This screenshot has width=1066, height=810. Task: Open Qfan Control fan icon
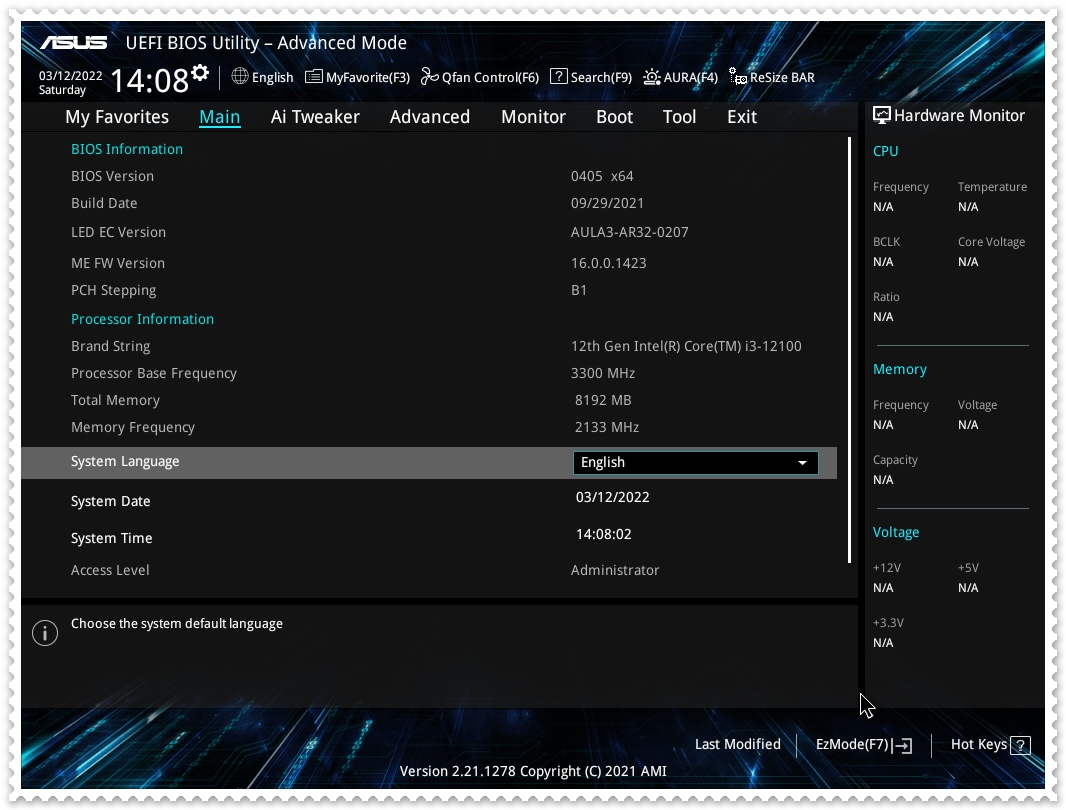click(x=429, y=76)
